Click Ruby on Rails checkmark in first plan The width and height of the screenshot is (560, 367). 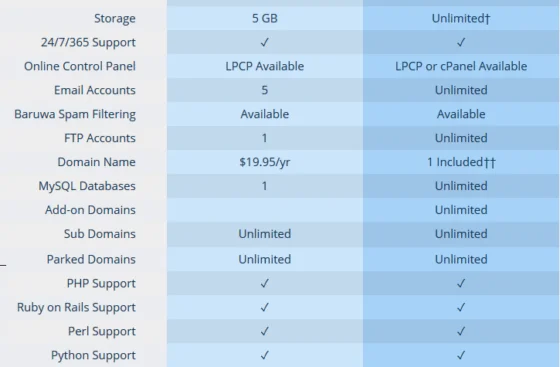265,307
